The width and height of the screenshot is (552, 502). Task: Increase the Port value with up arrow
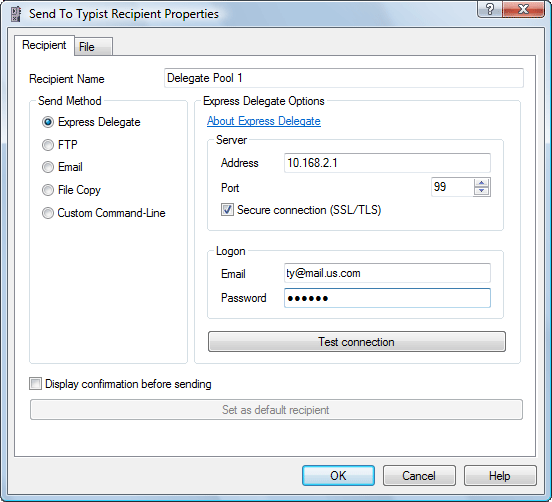pos(482,183)
